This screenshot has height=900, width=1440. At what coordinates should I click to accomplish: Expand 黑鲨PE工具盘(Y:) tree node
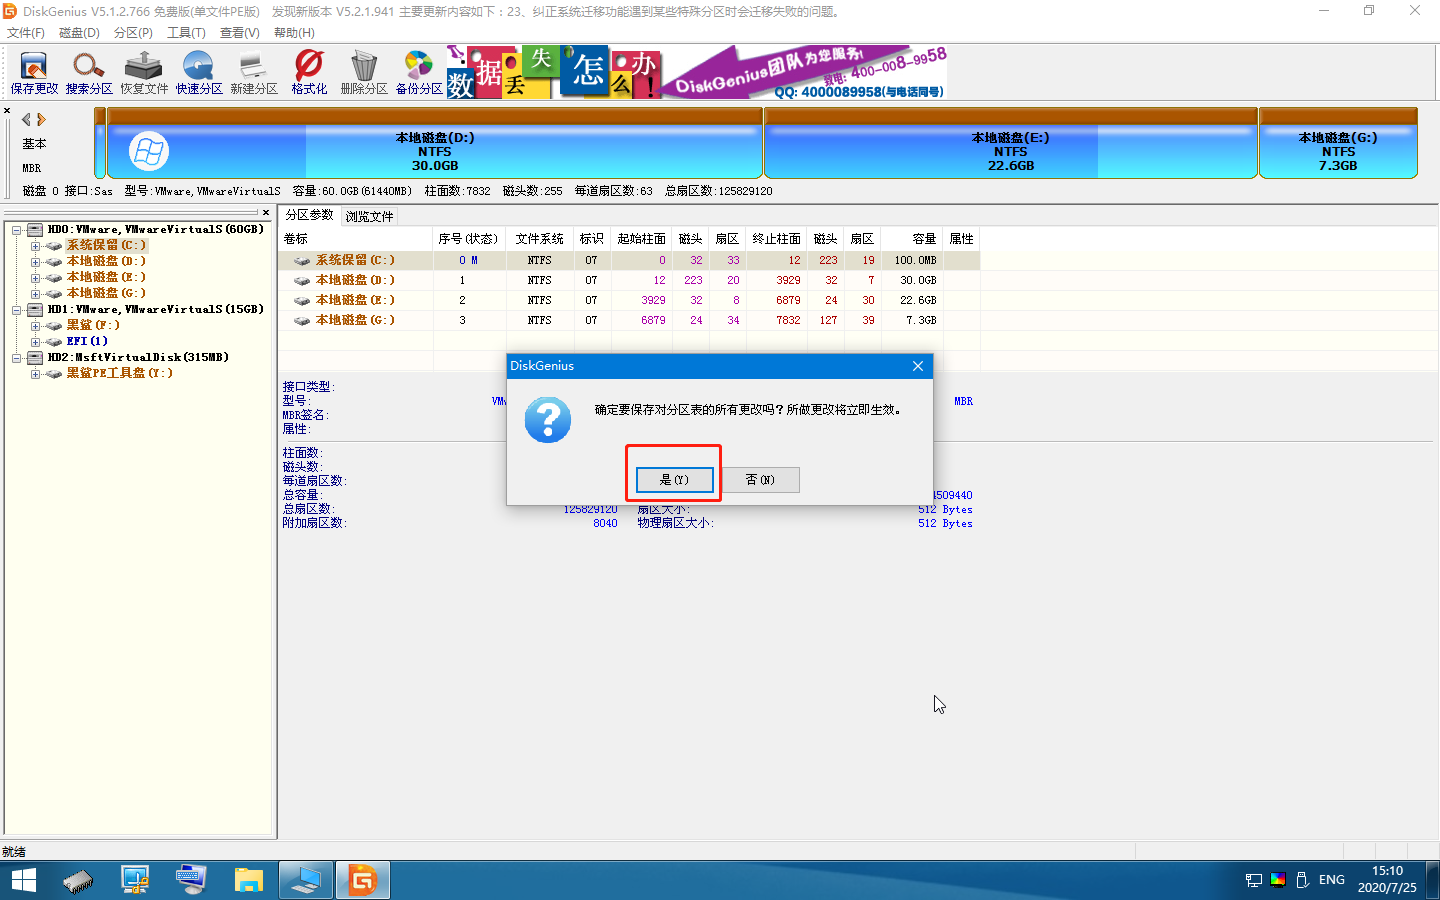point(36,374)
